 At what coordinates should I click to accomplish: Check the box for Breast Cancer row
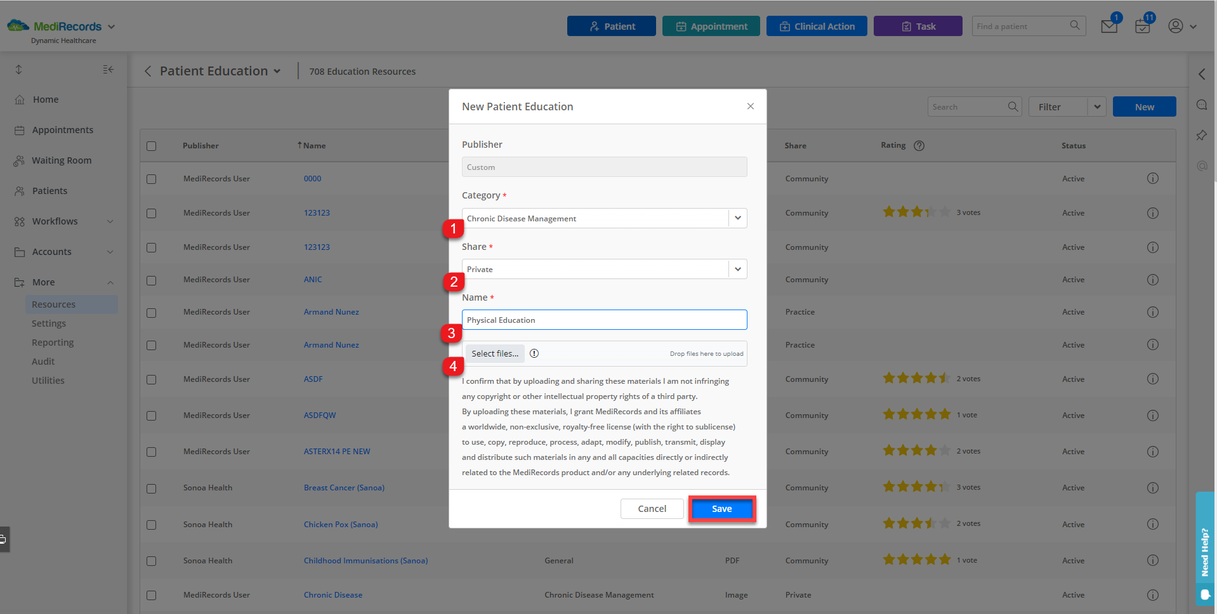(x=152, y=488)
